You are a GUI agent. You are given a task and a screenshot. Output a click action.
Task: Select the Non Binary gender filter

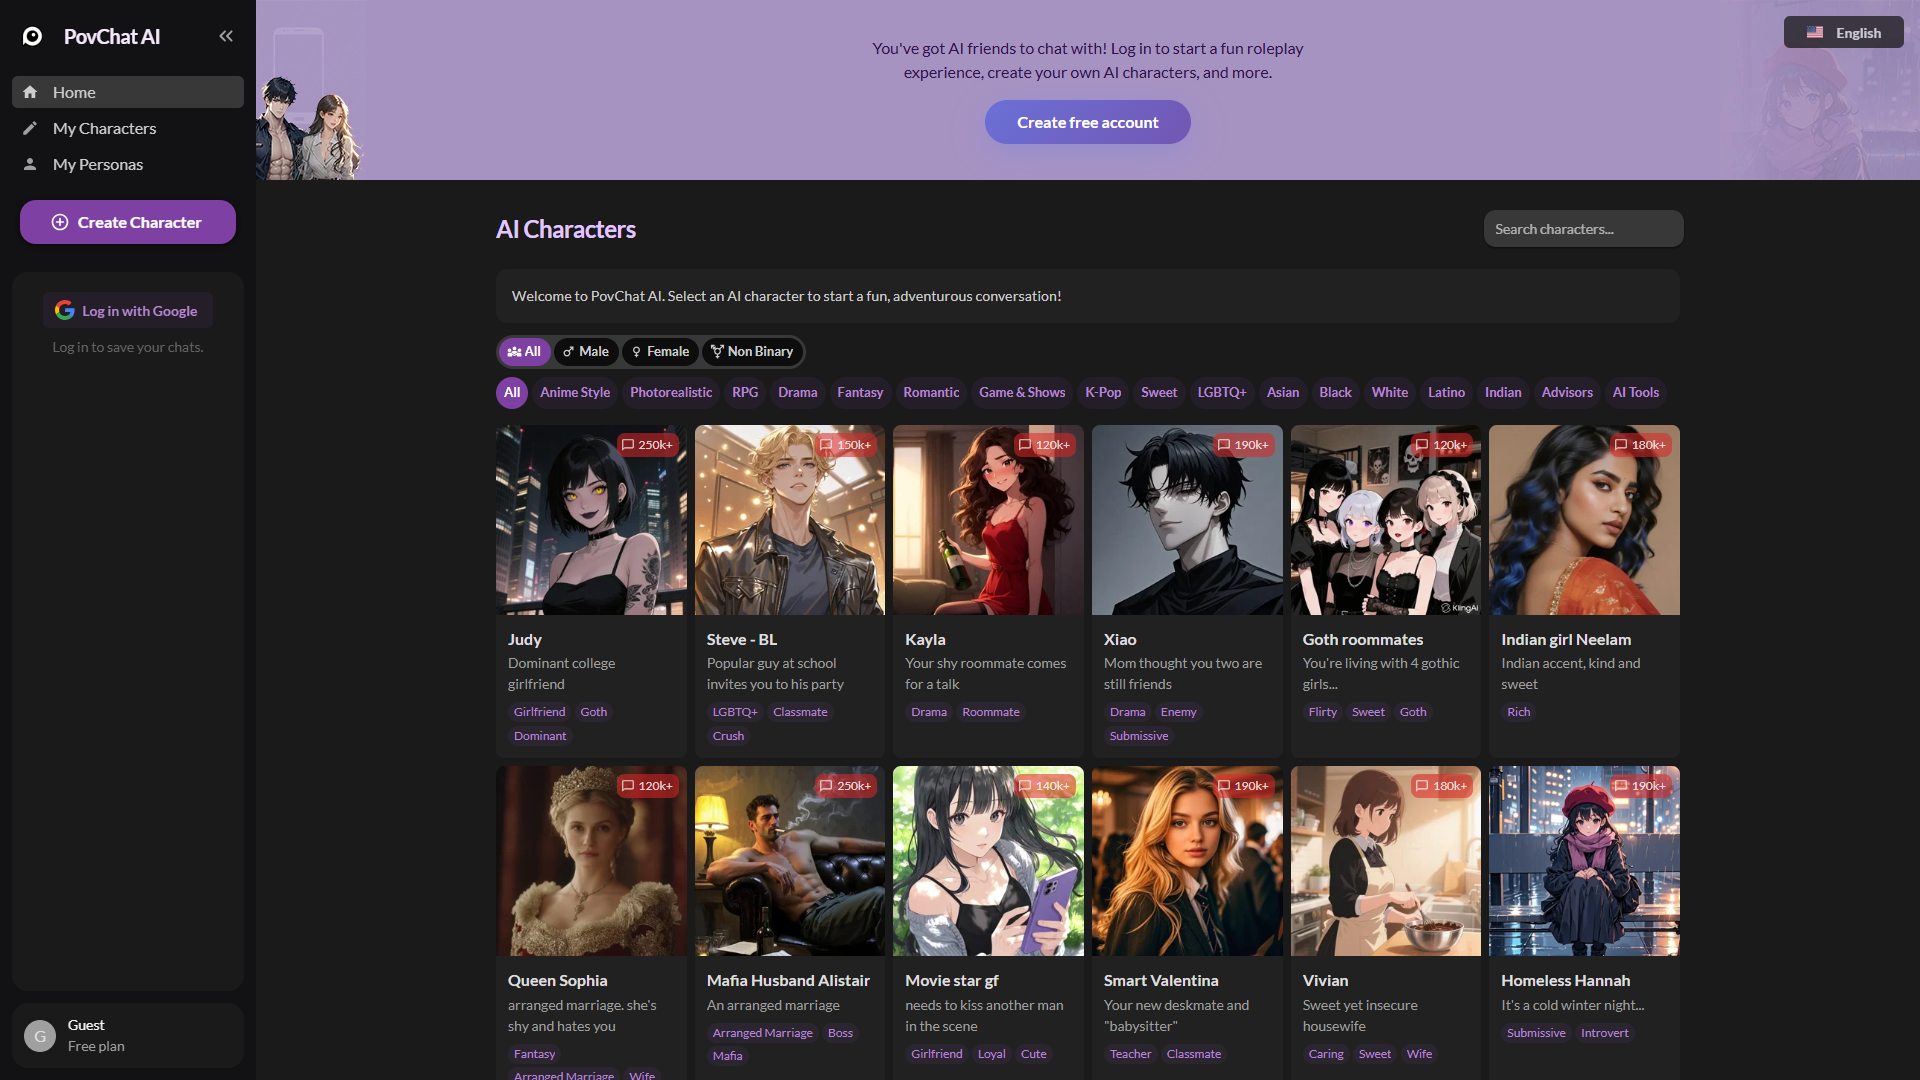click(x=752, y=351)
